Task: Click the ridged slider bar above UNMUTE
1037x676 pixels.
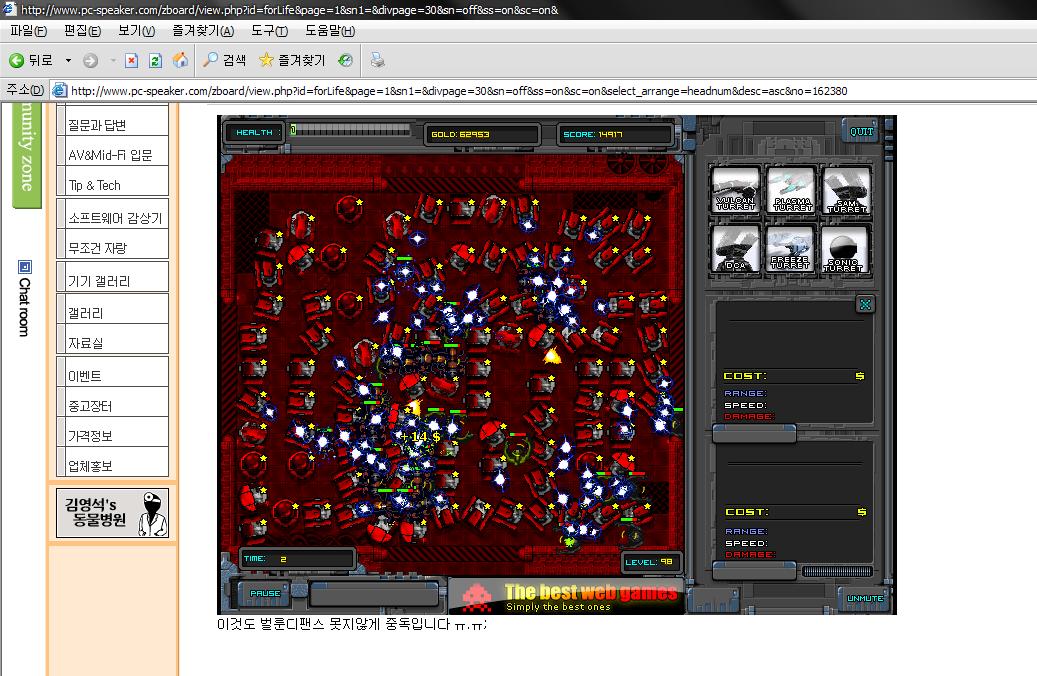Action: click(x=837, y=571)
